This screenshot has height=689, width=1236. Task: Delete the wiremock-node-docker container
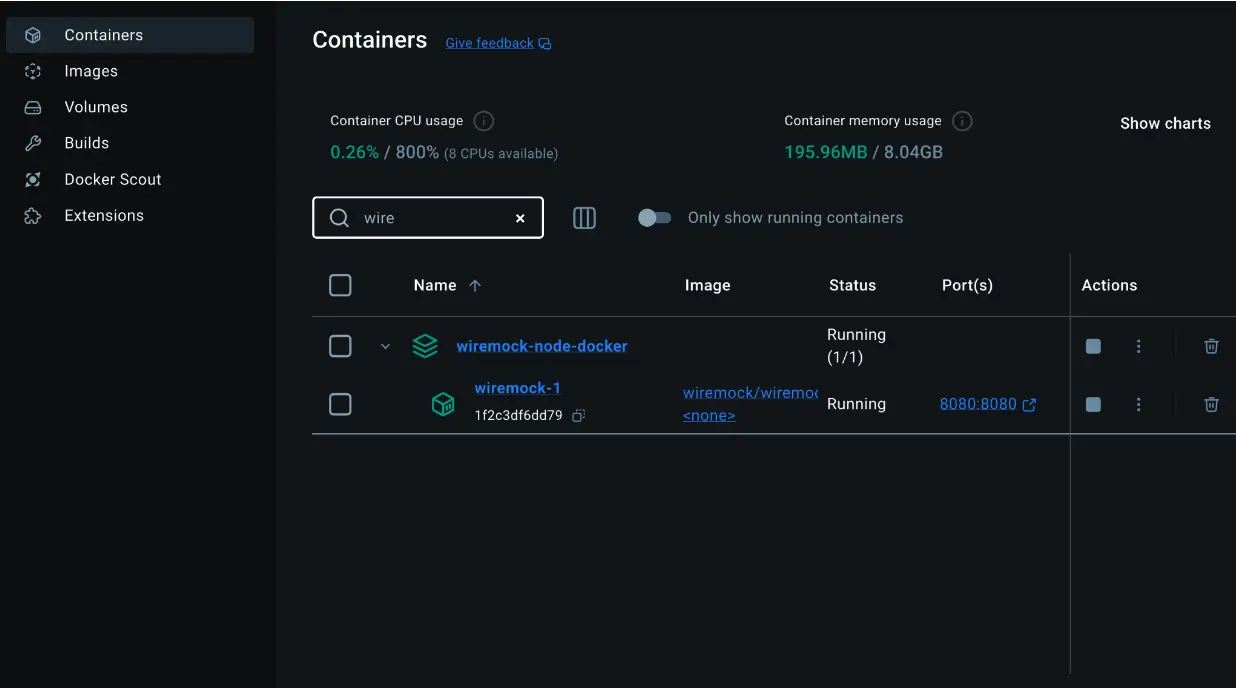1211,346
